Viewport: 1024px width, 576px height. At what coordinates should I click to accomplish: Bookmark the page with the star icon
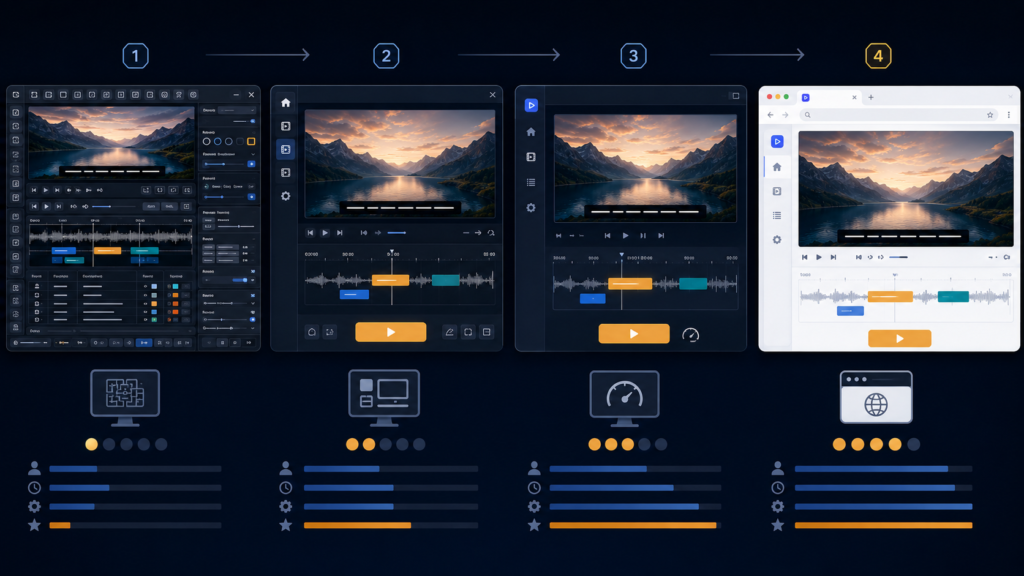pyautogui.click(x=990, y=115)
